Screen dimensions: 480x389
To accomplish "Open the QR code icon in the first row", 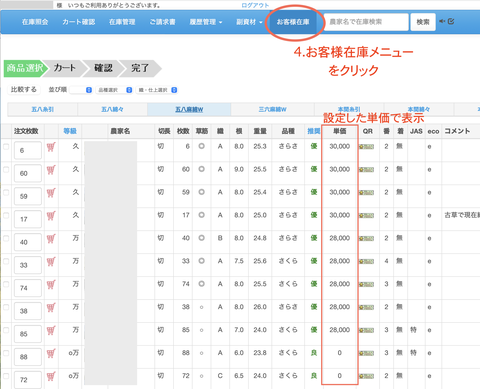I will pyautogui.click(x=366, y=147).
